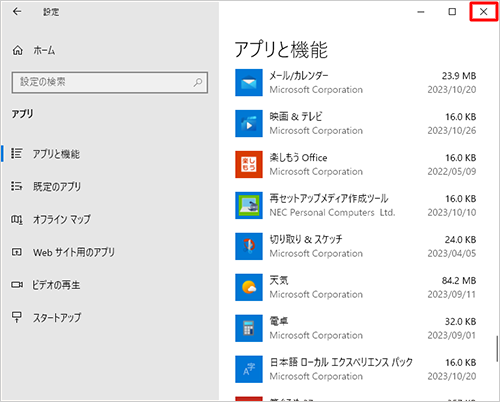Click the 23.9 MB size value
The image size is (500, 402).
459,76
